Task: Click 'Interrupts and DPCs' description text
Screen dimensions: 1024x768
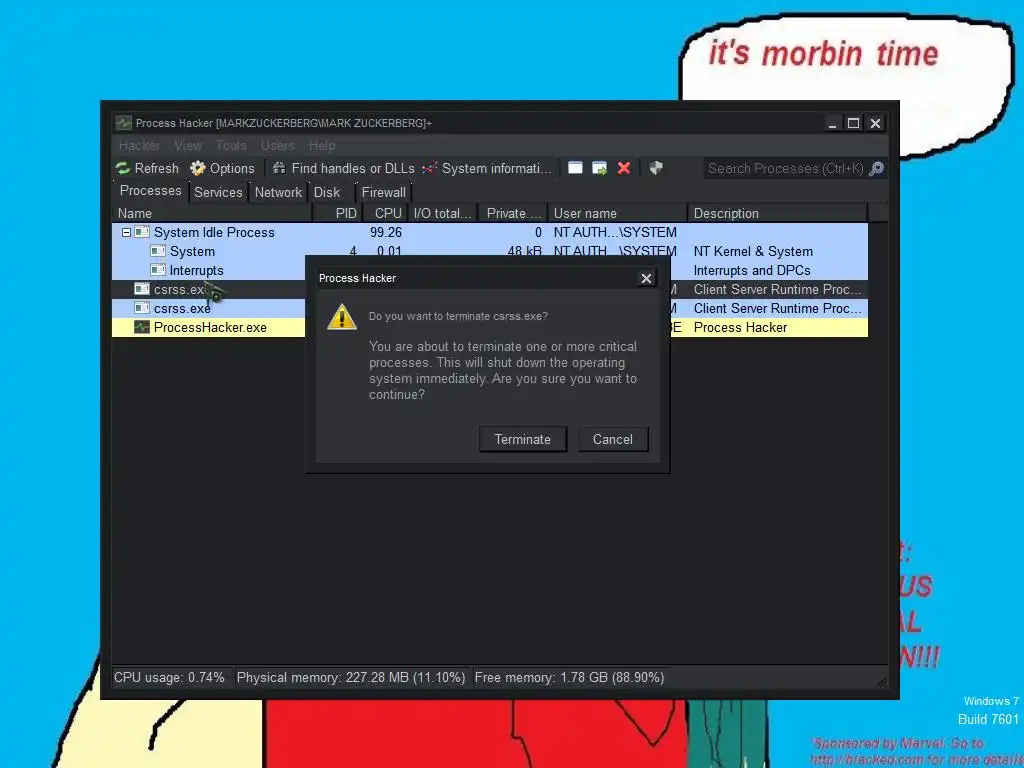Action: tap(752, 270)
